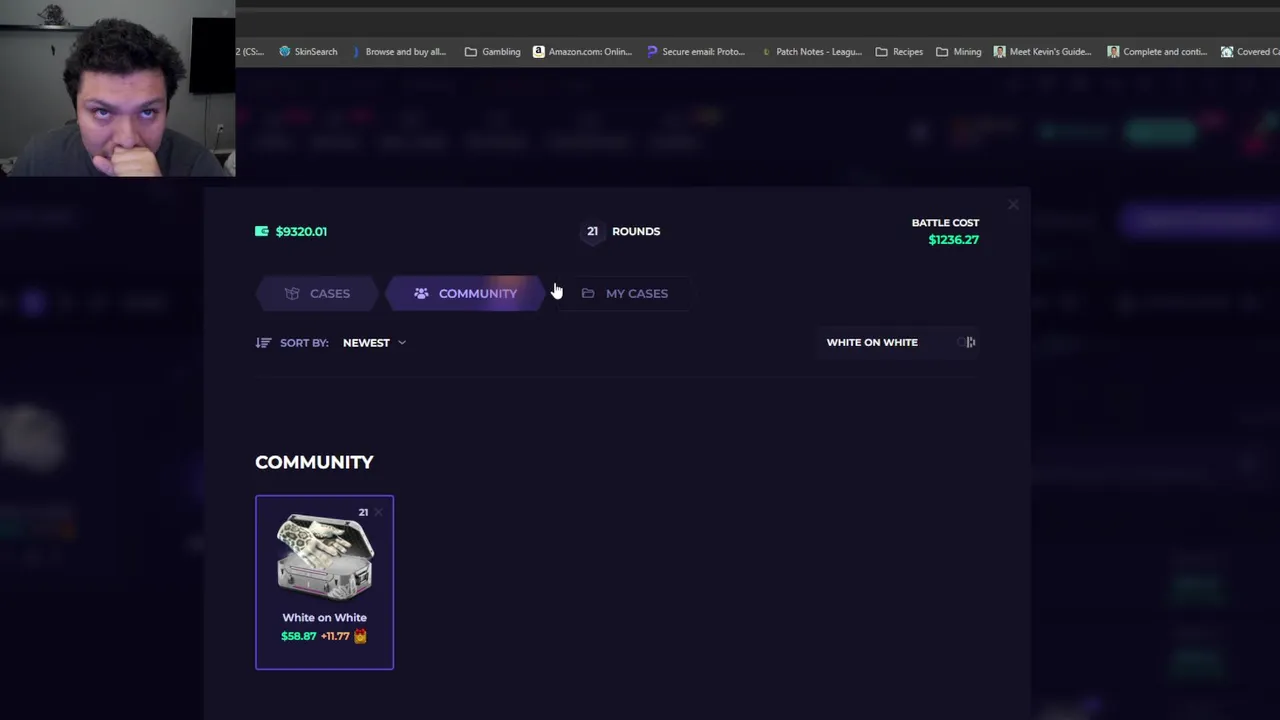Click the Community section heading

tap(314, 462)
